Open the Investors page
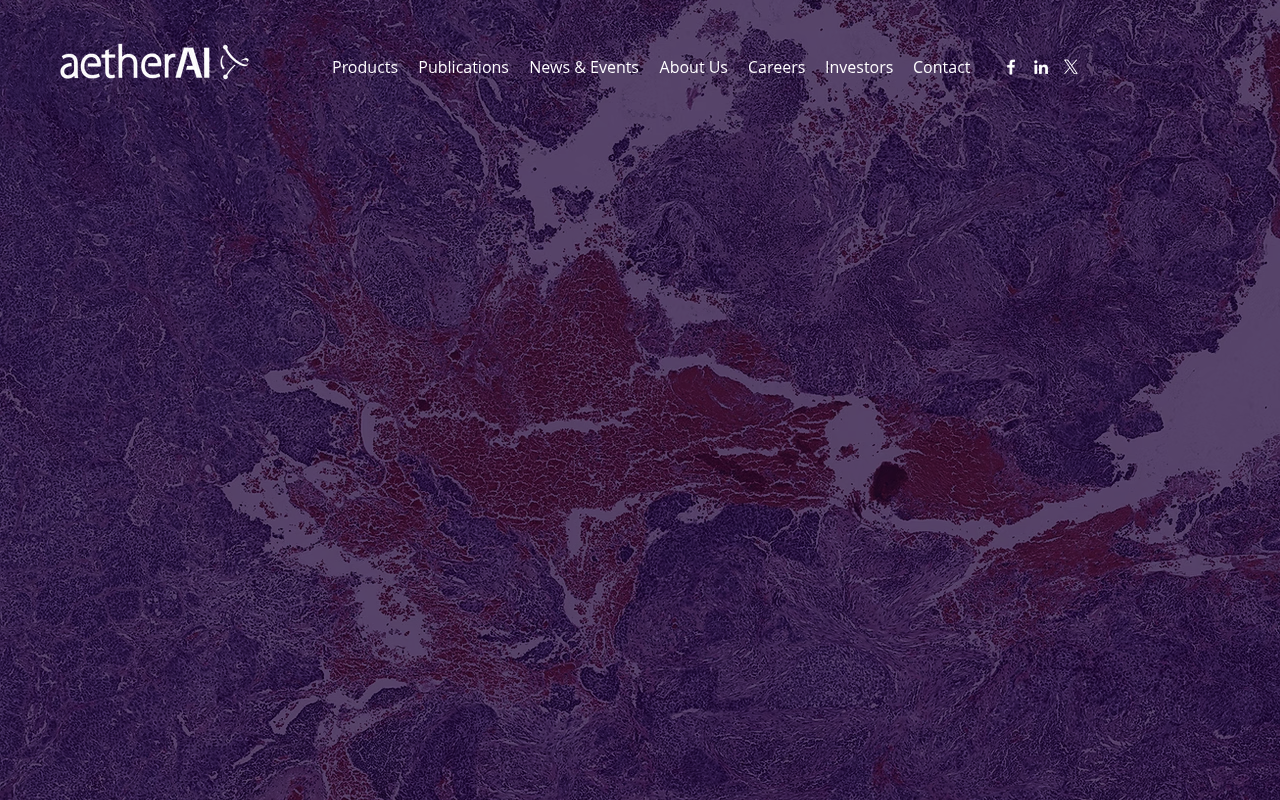This screenshot has height=800, width=1280. [859, 67]
